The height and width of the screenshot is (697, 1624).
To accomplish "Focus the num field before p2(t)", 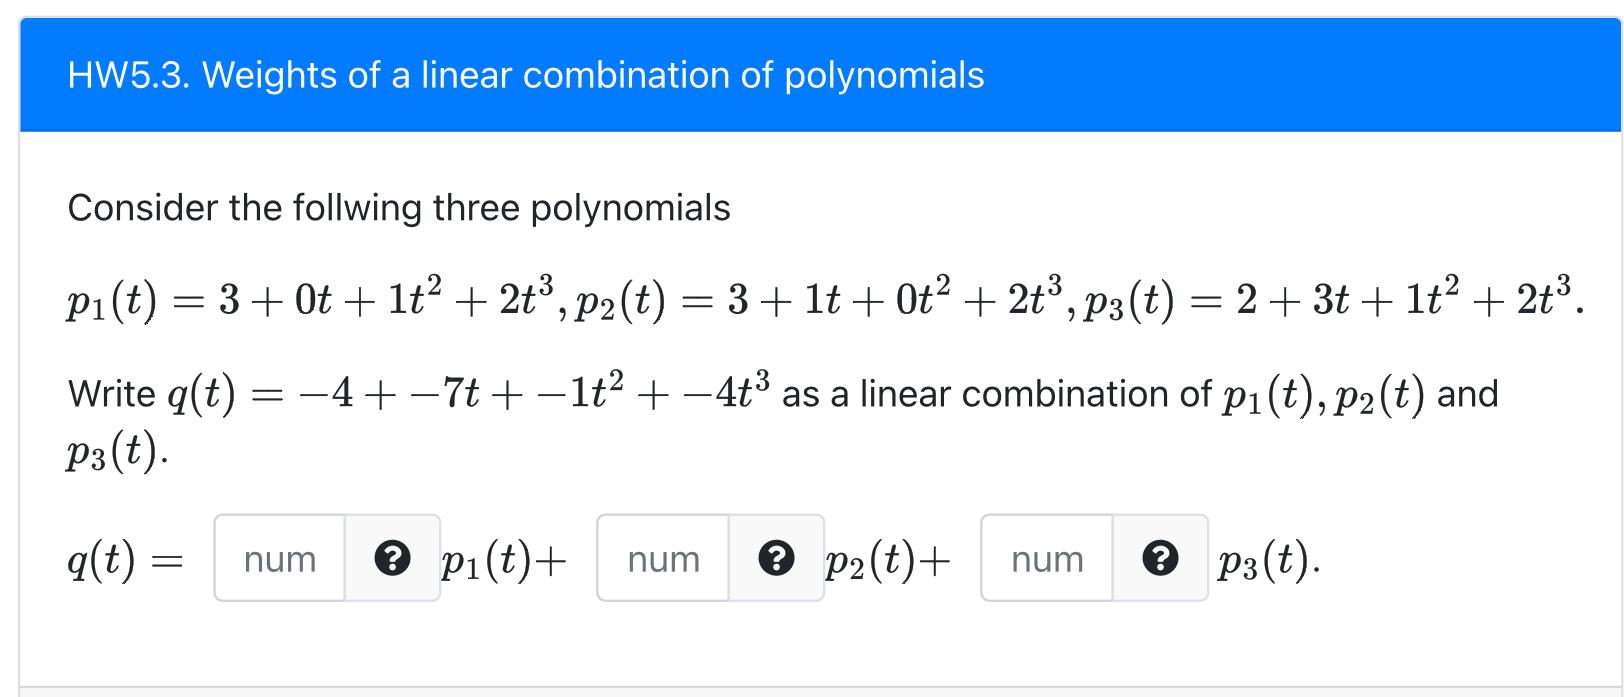I will point(662,560).
